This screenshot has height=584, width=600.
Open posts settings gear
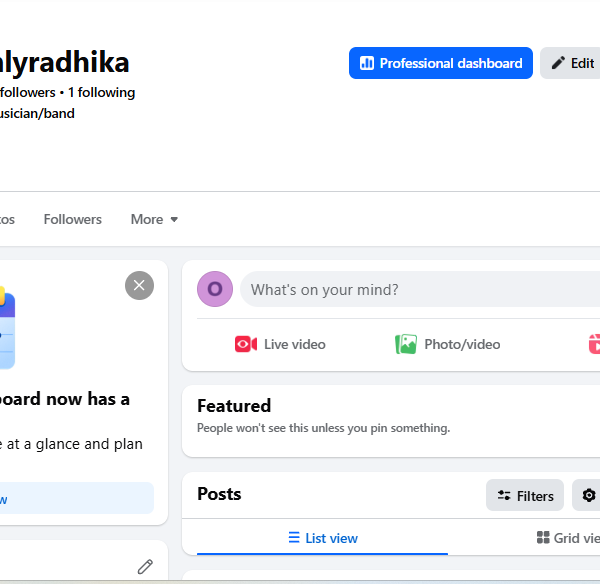(587, 495)
